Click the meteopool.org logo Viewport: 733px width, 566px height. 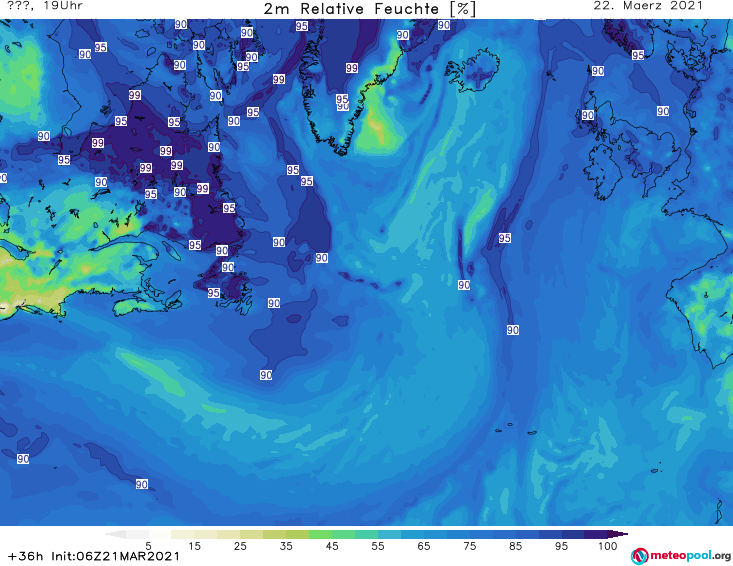pos(681,556)
